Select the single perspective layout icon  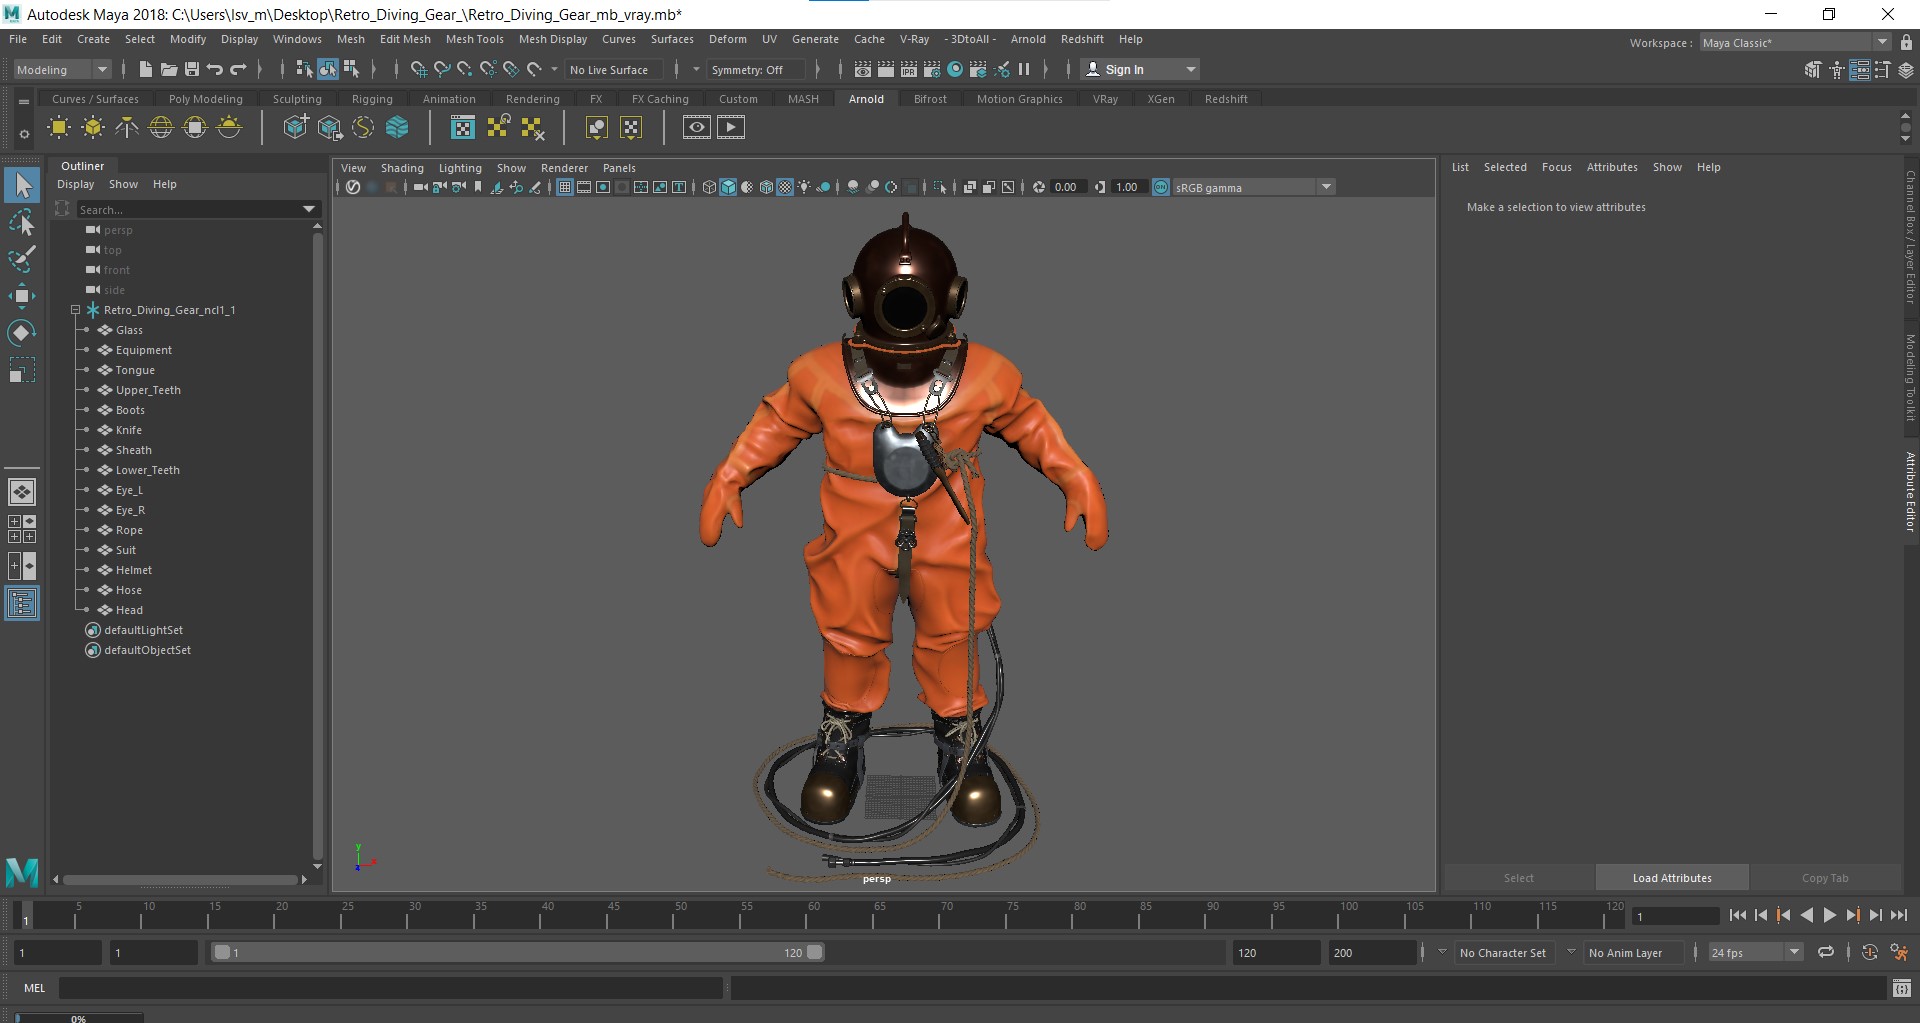[x=22, y=492]
